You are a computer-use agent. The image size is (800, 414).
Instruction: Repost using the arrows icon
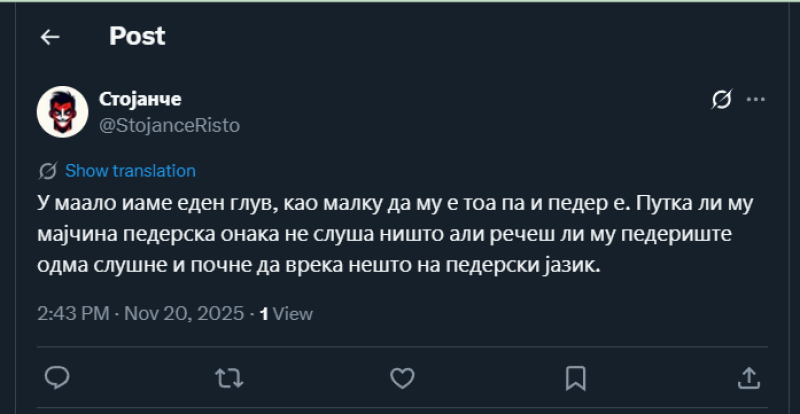(229, 377)
